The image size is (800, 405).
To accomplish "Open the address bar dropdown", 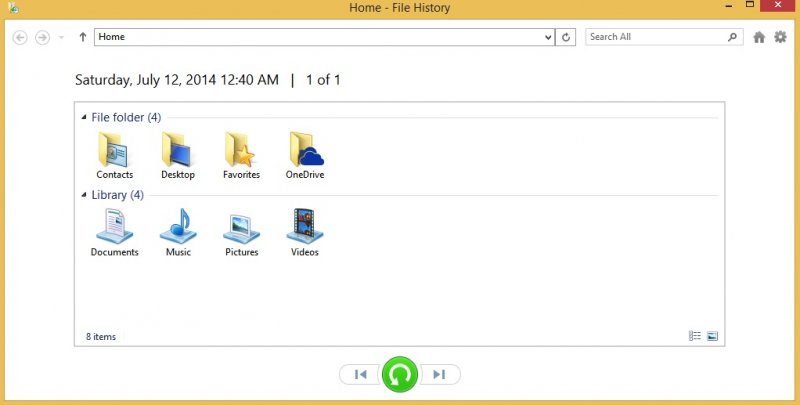I will click(x=548, y=37).
